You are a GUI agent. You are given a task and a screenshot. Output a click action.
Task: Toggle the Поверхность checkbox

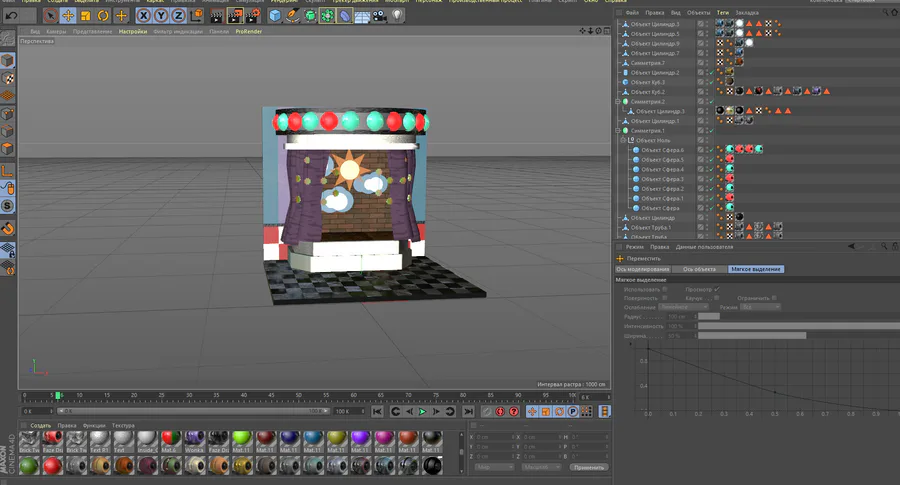[x=665, y=298]
